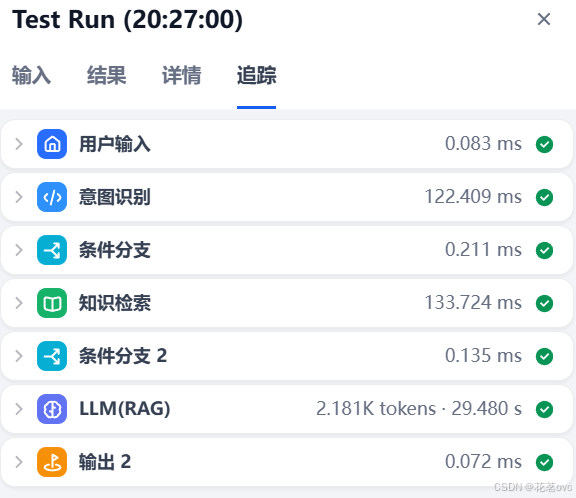576x498 pixels.
Task: Expand the 知识检索 trace row chevron
Action: [x=19, y=303]
